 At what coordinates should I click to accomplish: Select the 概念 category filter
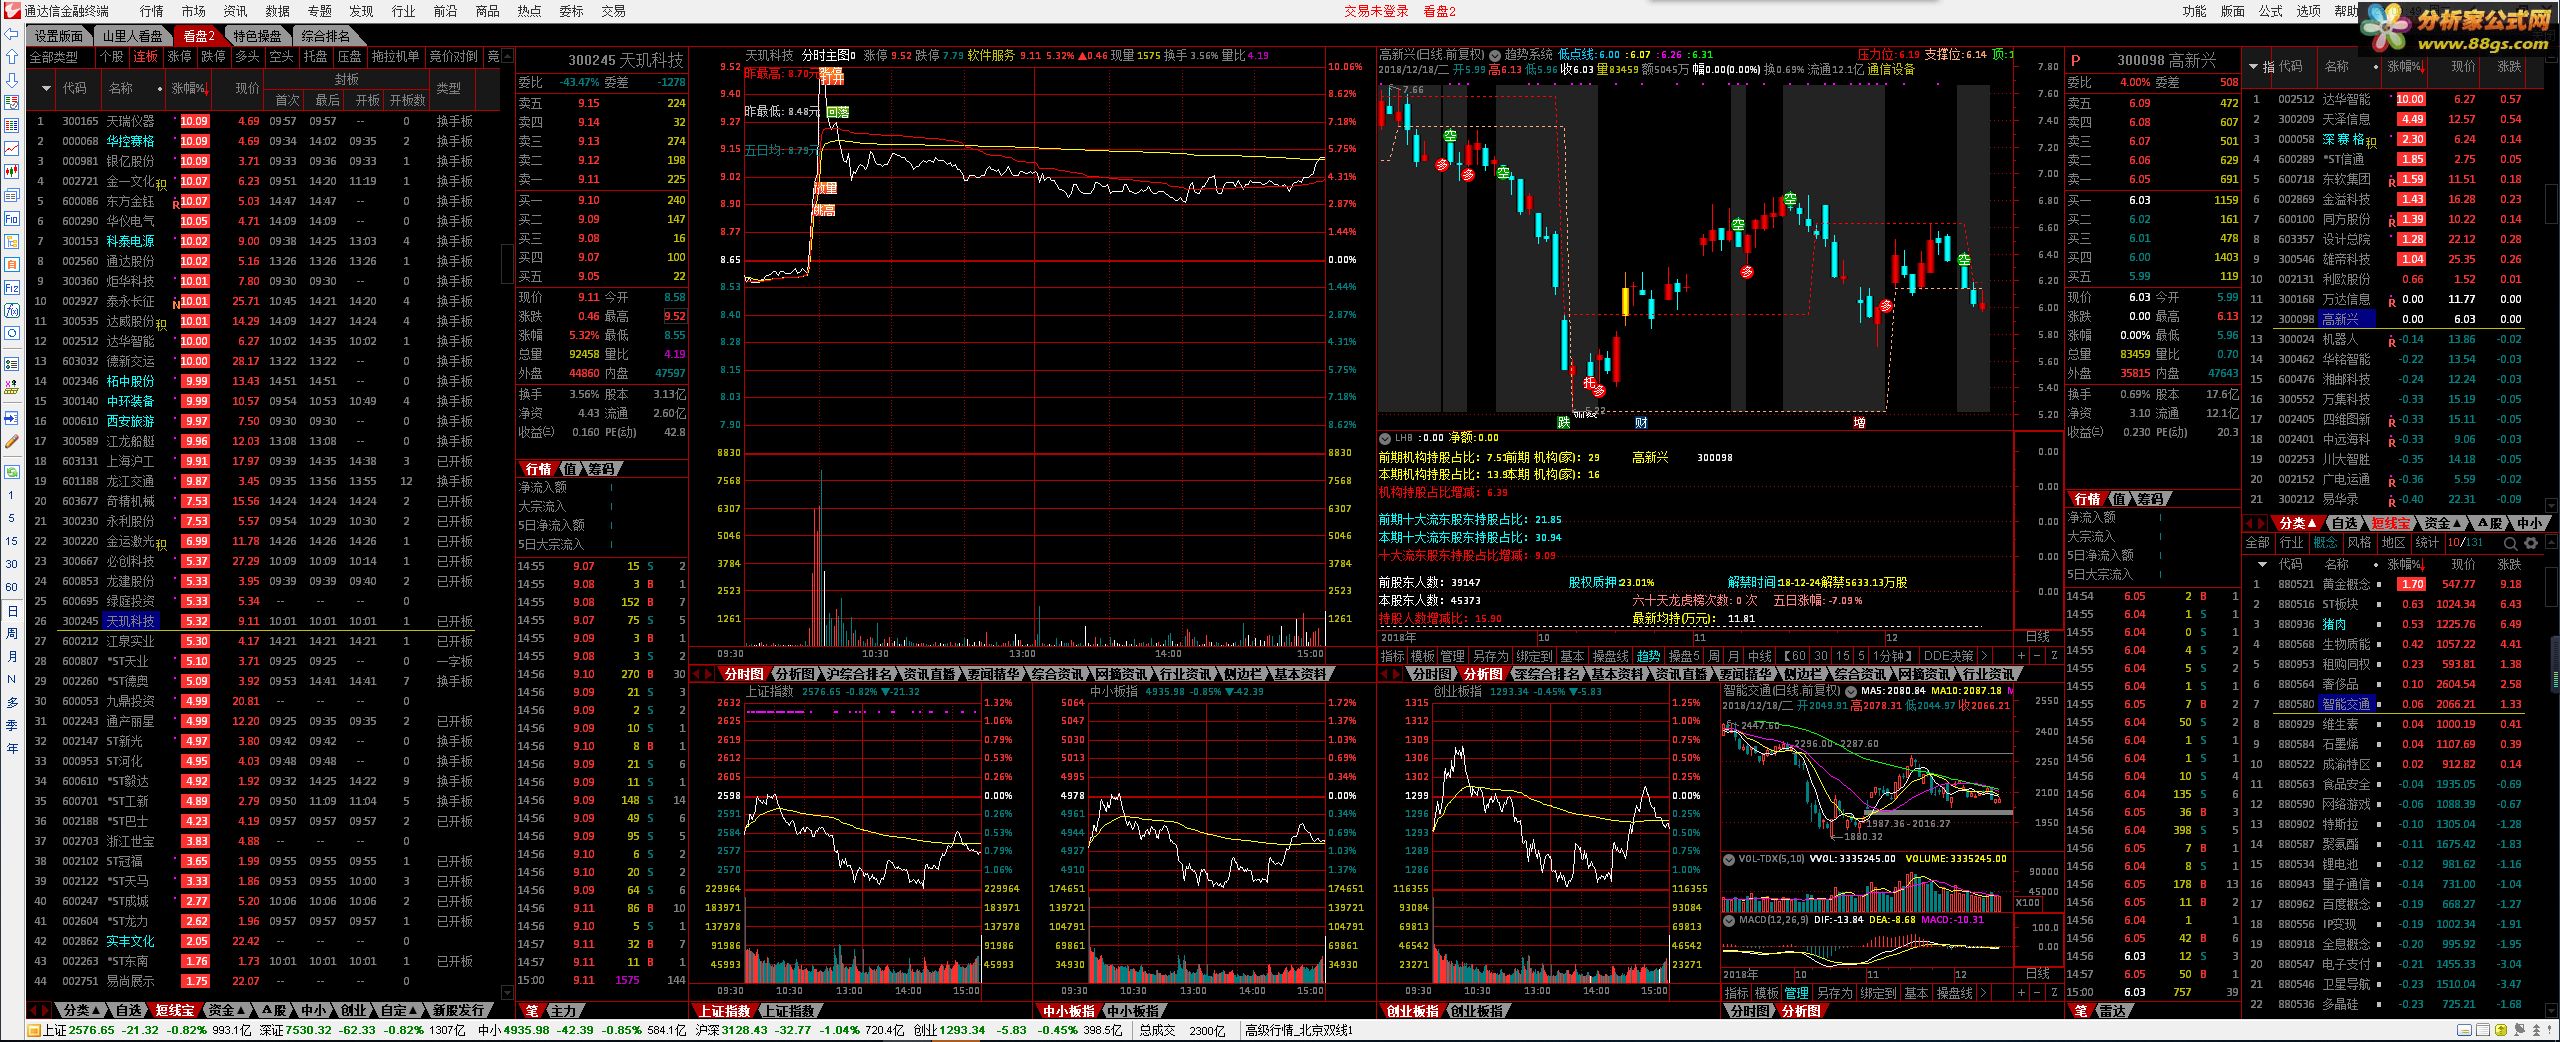[2326, 543]
